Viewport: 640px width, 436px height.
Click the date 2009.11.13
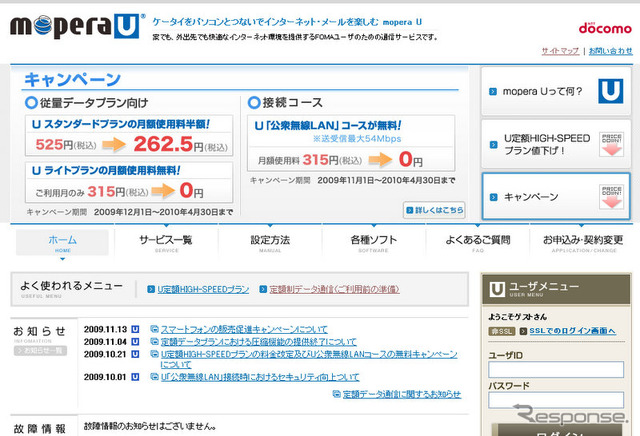(x=105, y=329)
